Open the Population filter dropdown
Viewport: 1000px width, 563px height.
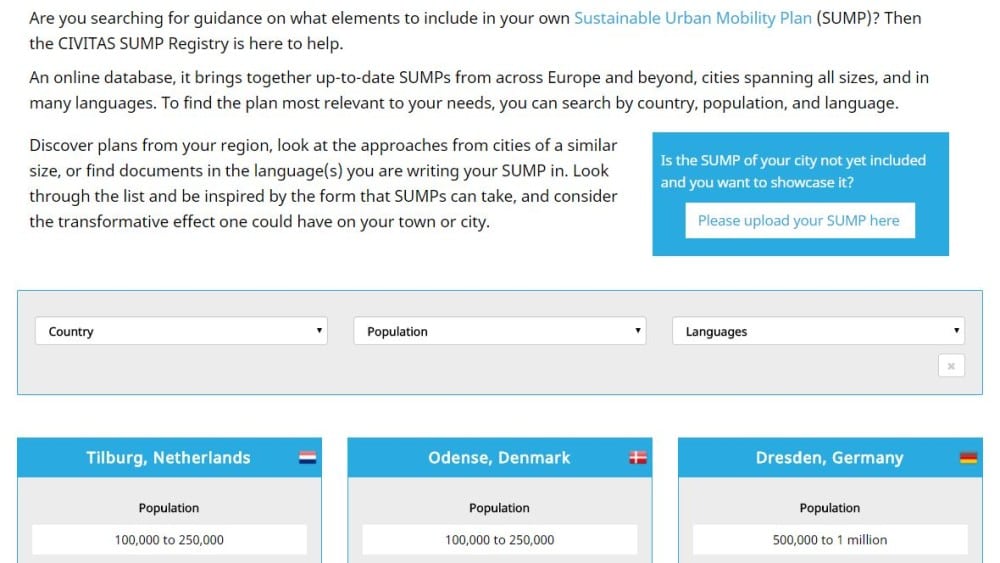point(499,331)
